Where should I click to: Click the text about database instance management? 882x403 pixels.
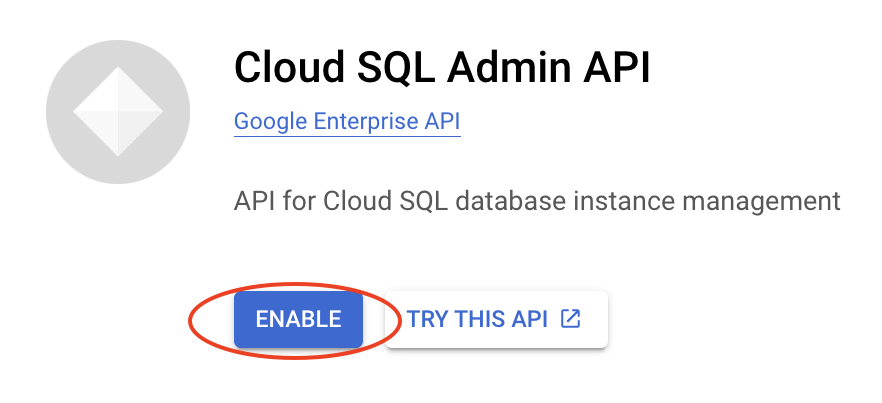click(537, 201)
